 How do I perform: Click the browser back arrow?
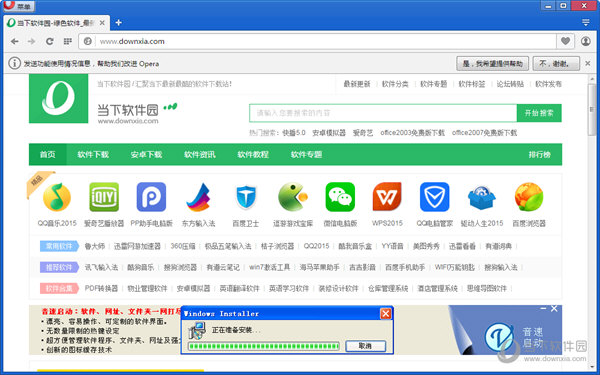(15, 41)
